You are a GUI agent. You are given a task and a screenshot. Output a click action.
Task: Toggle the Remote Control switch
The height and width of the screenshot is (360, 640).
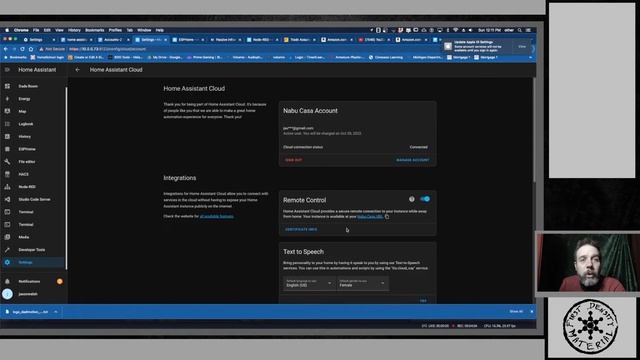click(425, 199)
